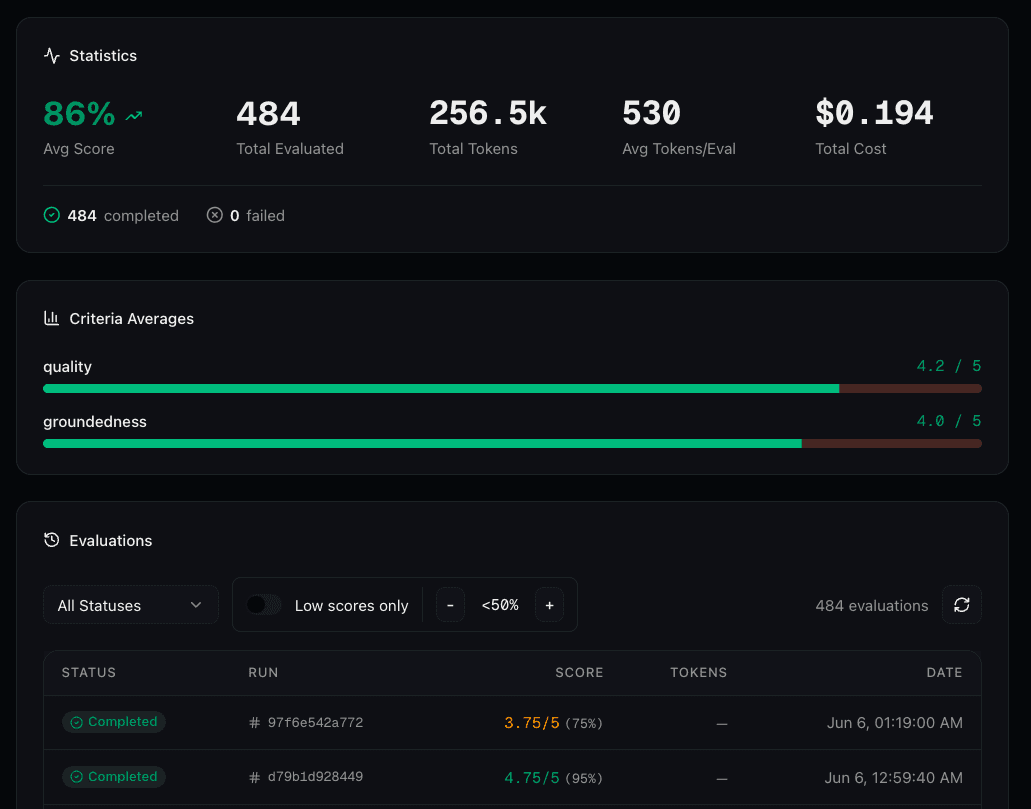Click the history clock icon beside Evaluations

pos(51,540)
